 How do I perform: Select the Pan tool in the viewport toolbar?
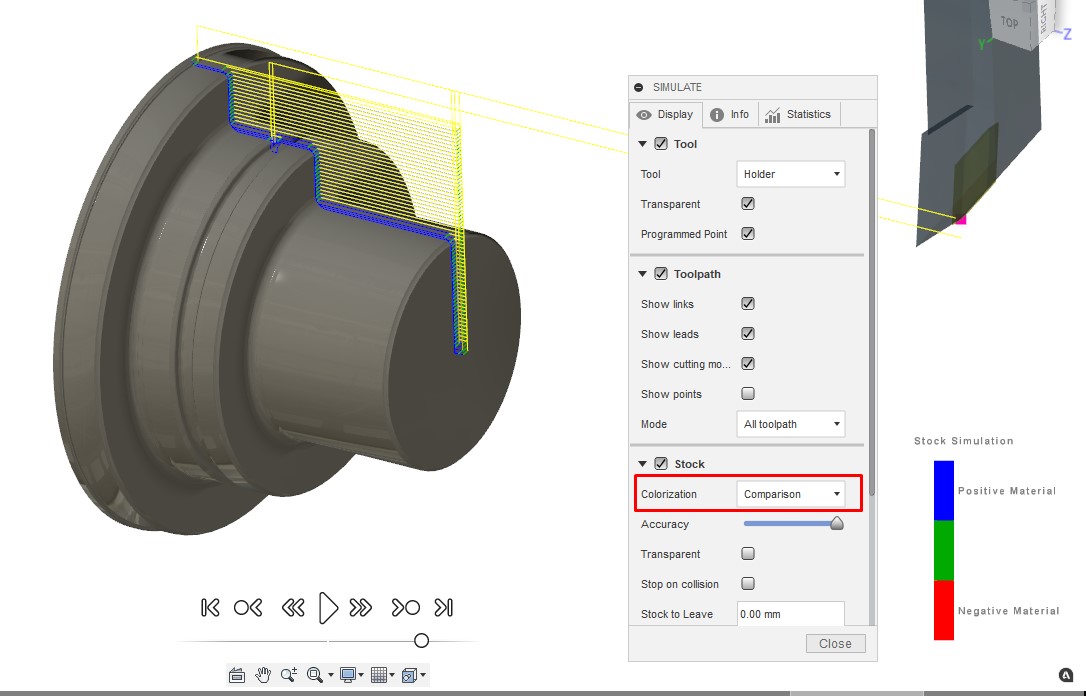pos(262,674)
